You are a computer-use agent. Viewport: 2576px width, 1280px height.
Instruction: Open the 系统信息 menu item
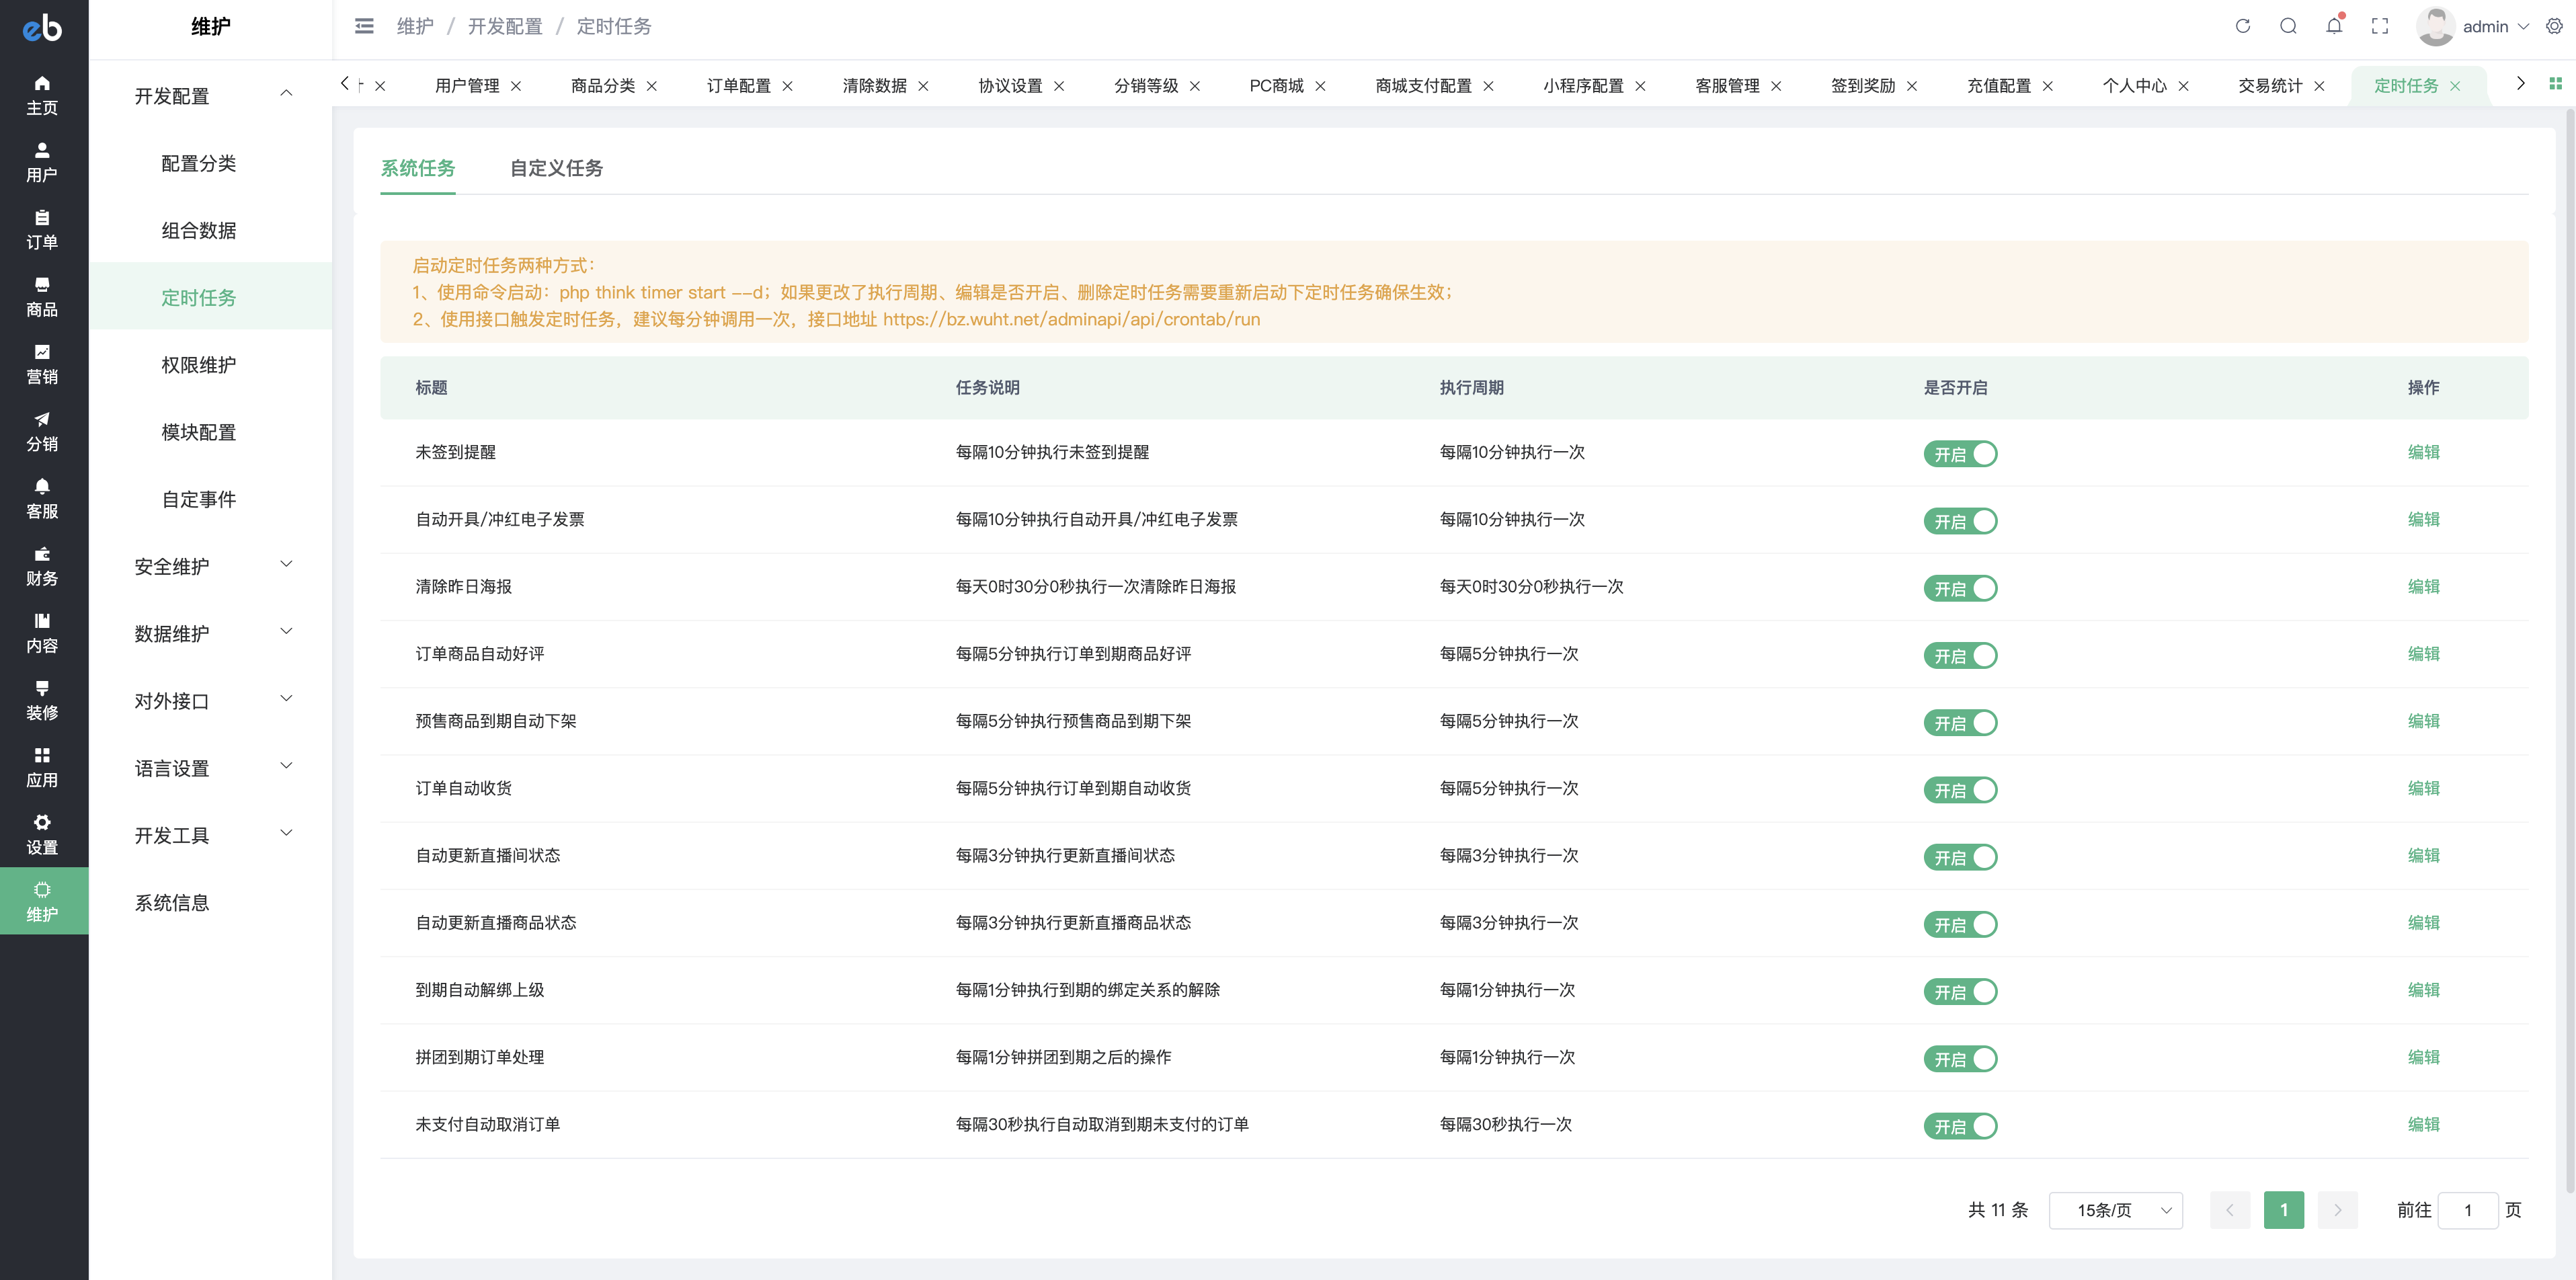211,902
